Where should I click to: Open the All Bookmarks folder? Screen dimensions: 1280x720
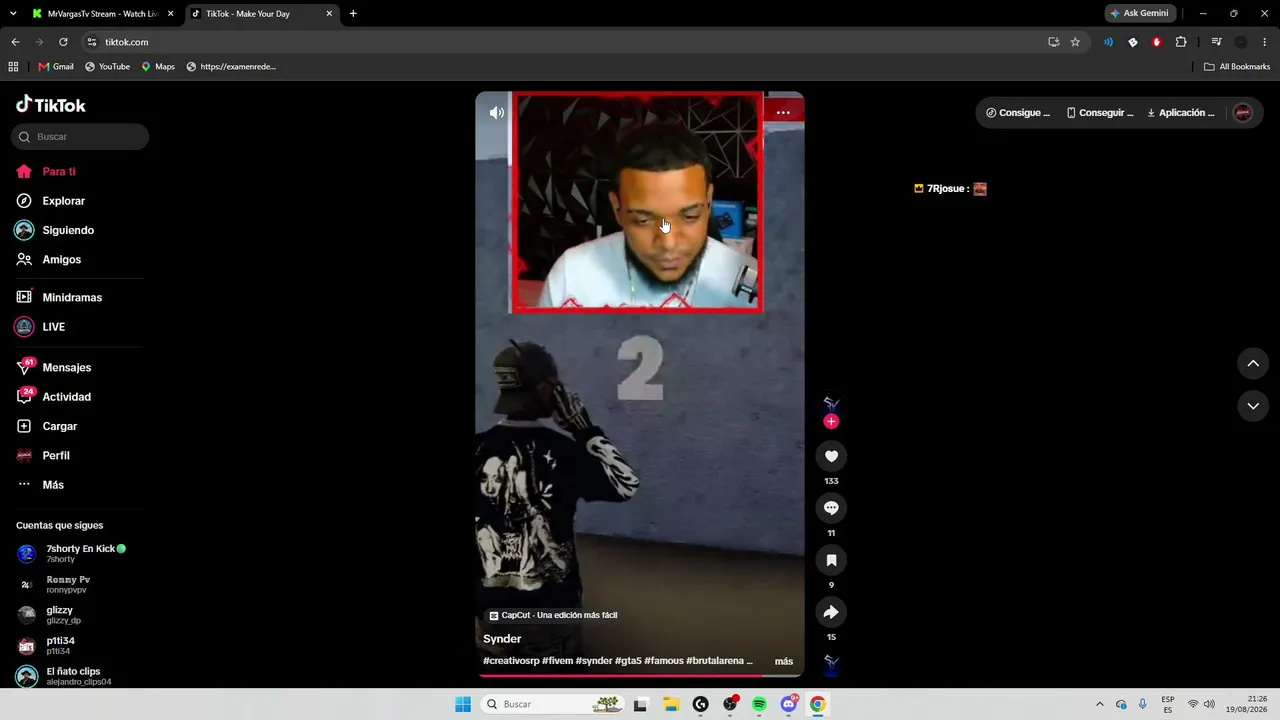click(x=1237, y=67)
